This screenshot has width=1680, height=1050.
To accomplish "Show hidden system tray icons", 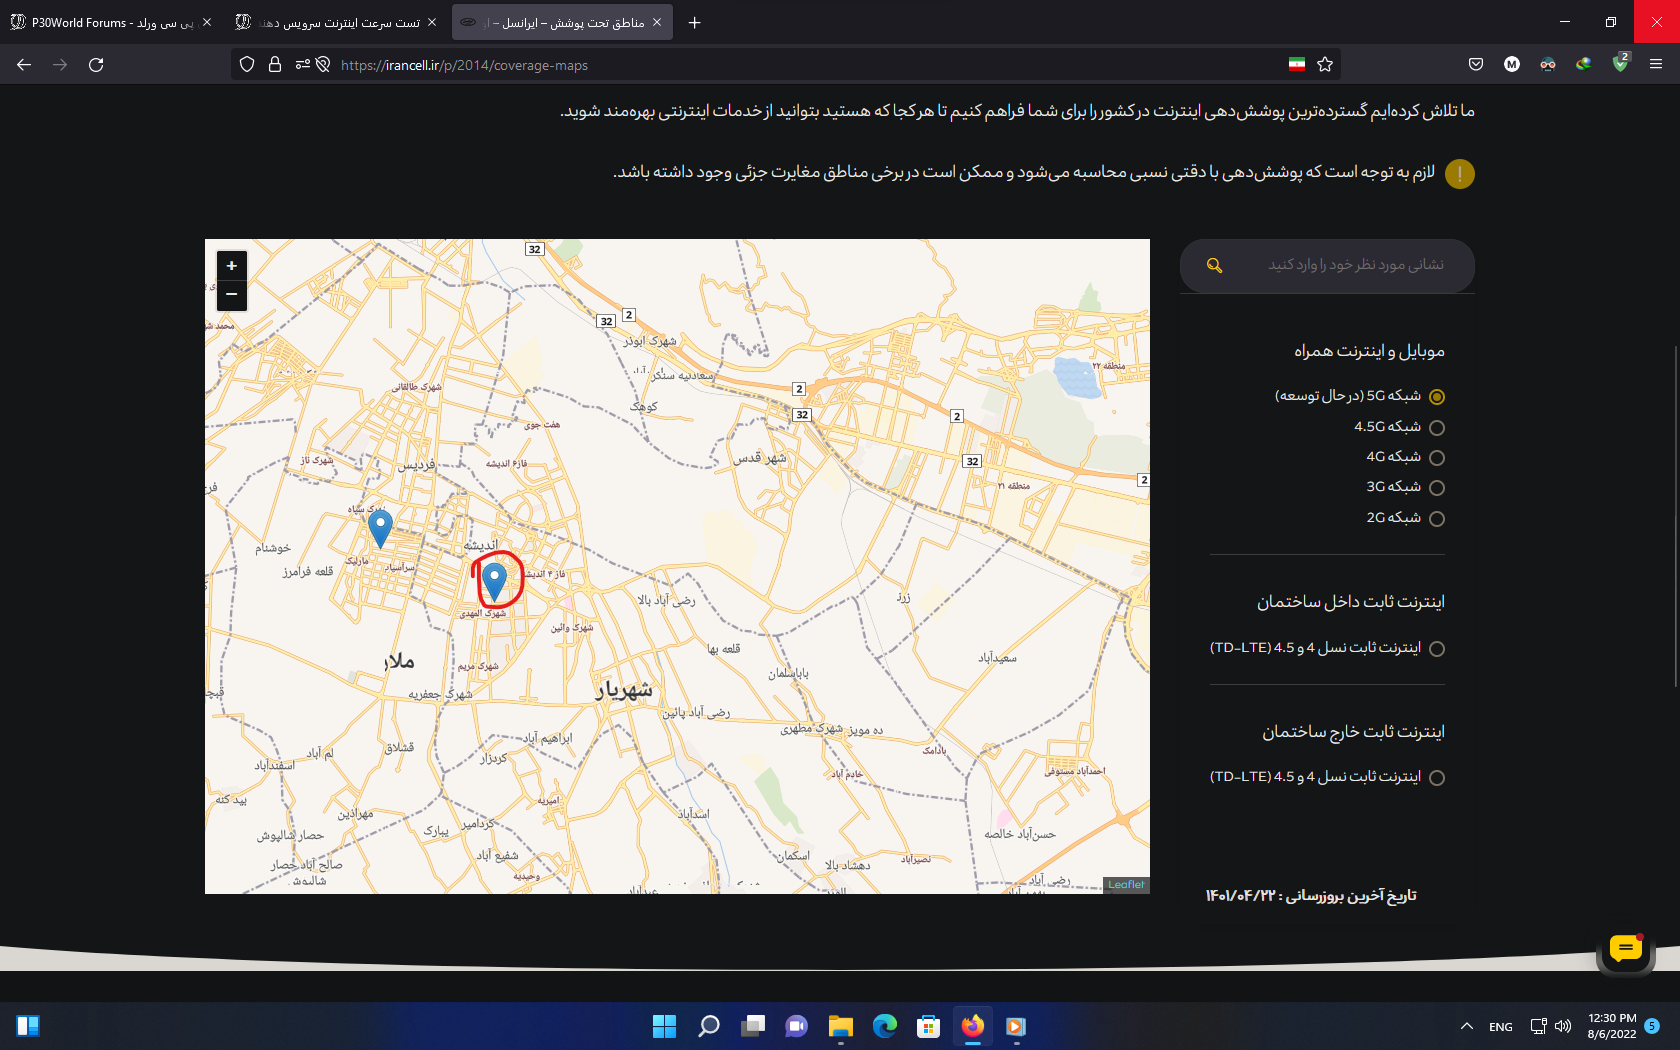I will pos(1466,1026).
